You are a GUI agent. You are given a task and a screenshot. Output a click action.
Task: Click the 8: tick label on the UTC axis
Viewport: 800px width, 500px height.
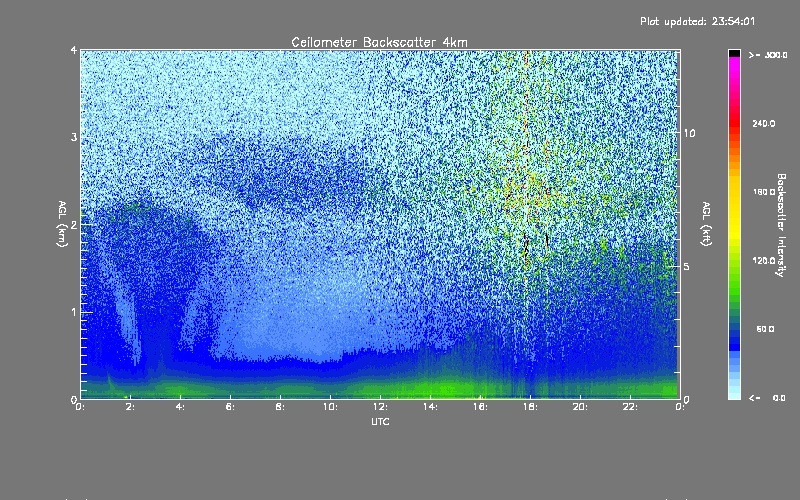pyautogui.click(x=280, y=407)
